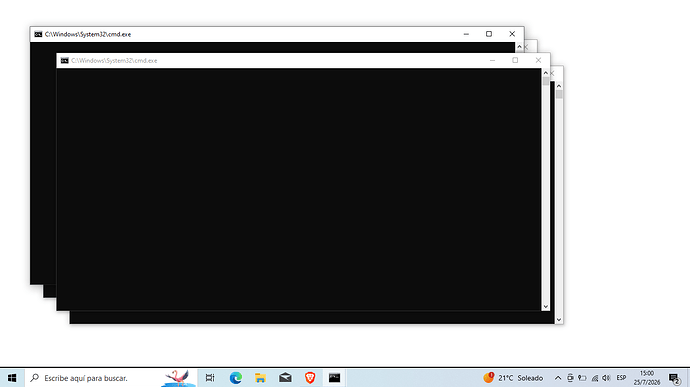
Task: Open the clock showing 15:00
Action: pyautogui.click(x=647, y=378)
